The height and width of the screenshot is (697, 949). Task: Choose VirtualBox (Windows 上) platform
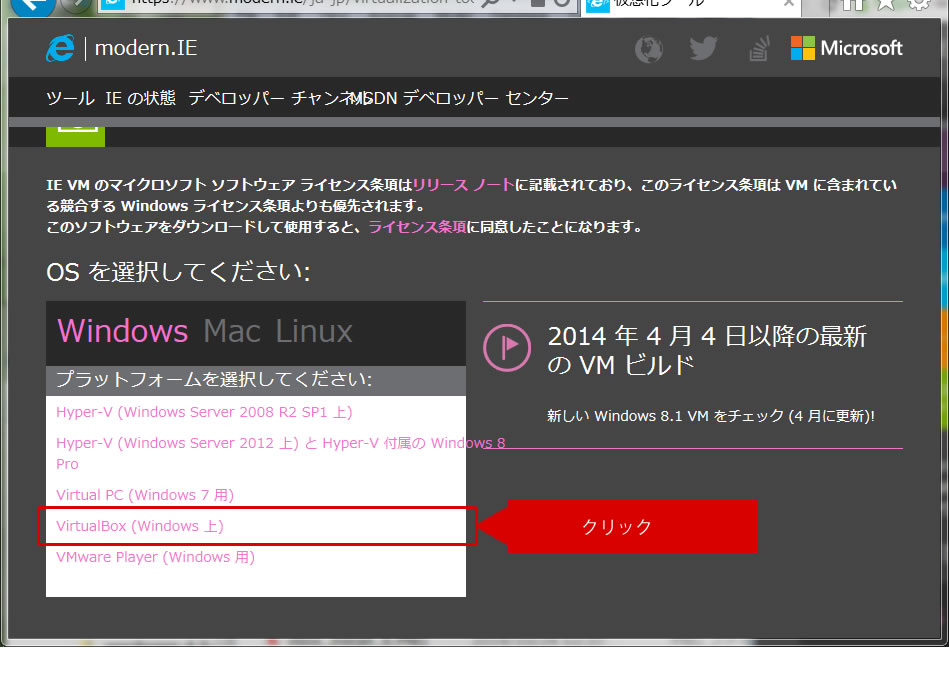[140, 526]
